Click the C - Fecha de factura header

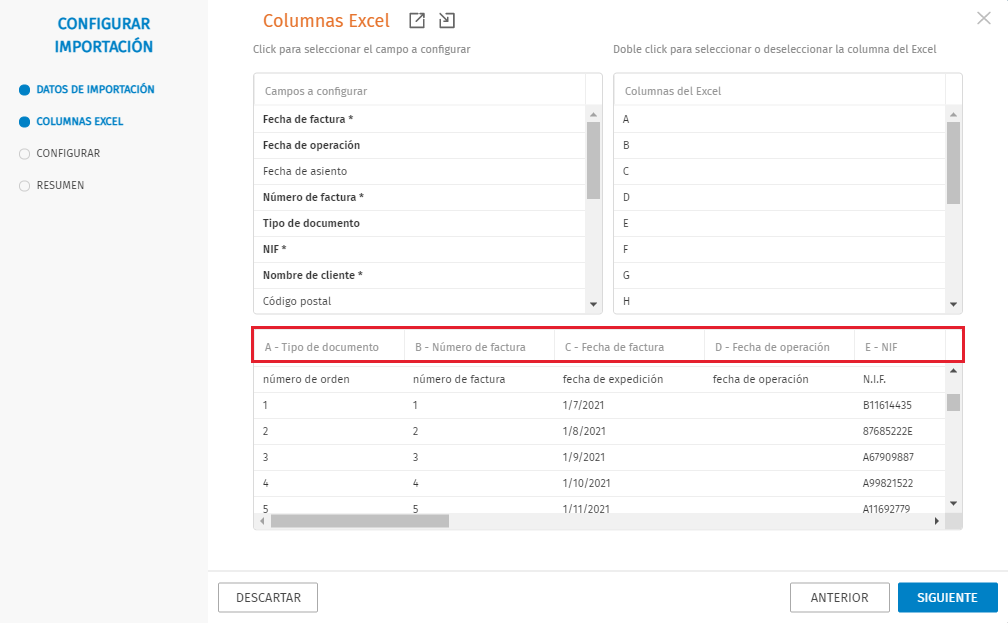point(629,347)
